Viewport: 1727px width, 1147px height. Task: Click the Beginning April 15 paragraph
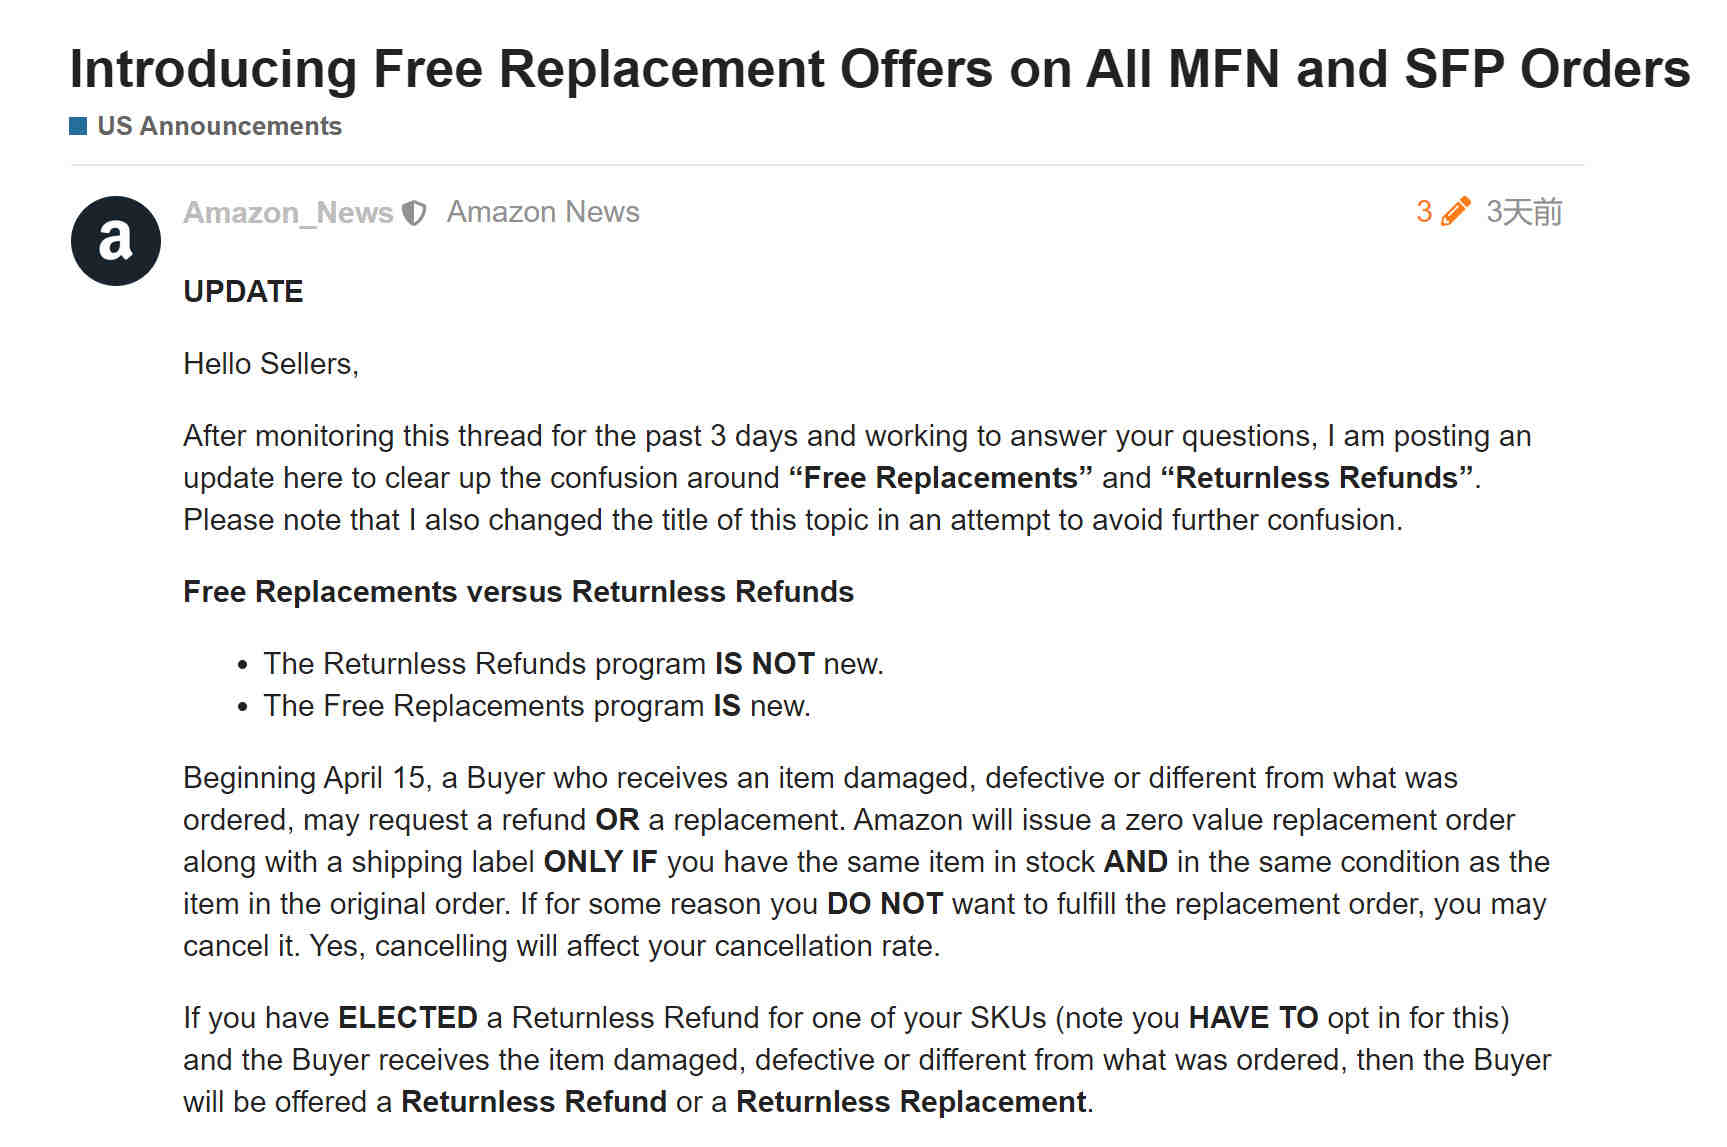(866, 862)
